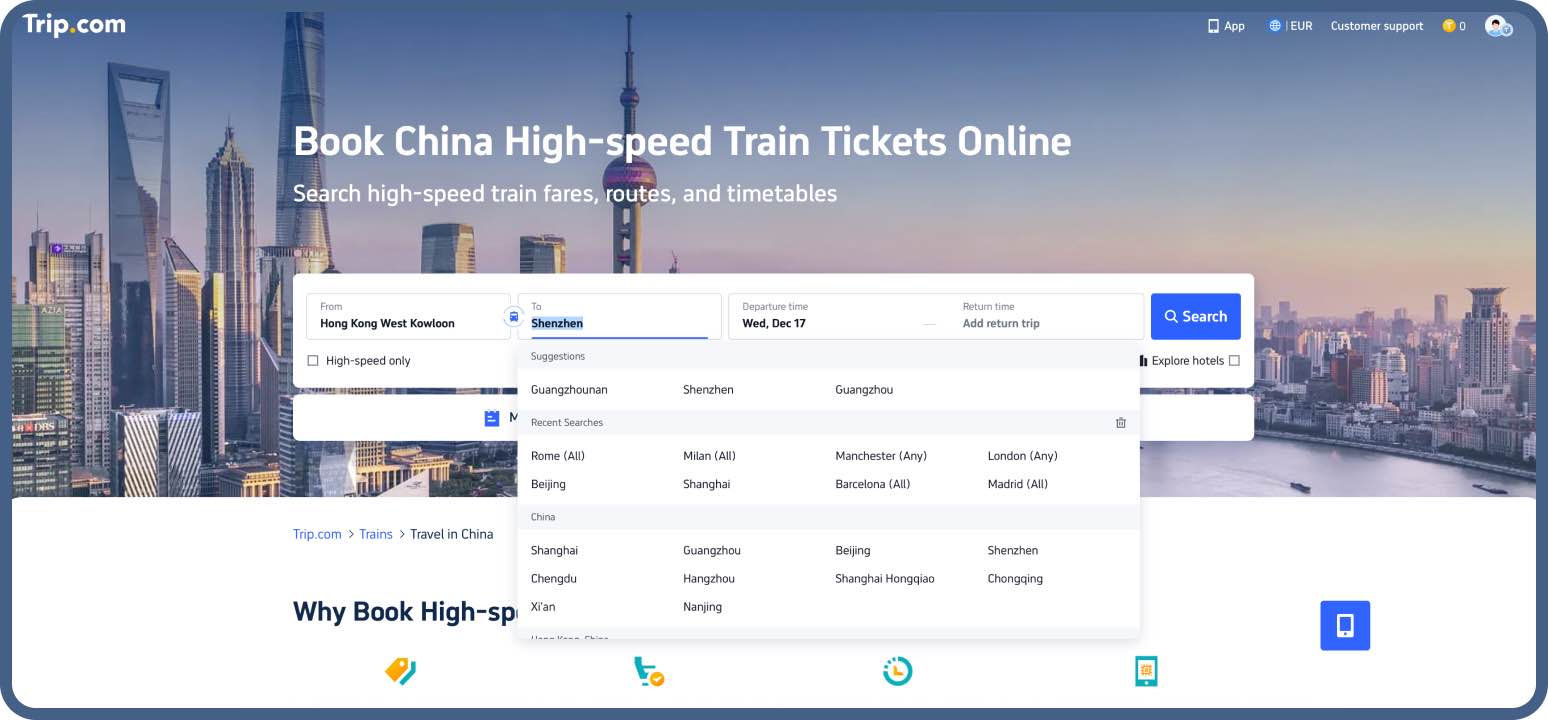The image size is (1548, 720).
Task: Delete recent searches with trash icon
Action: point(1120,423)
